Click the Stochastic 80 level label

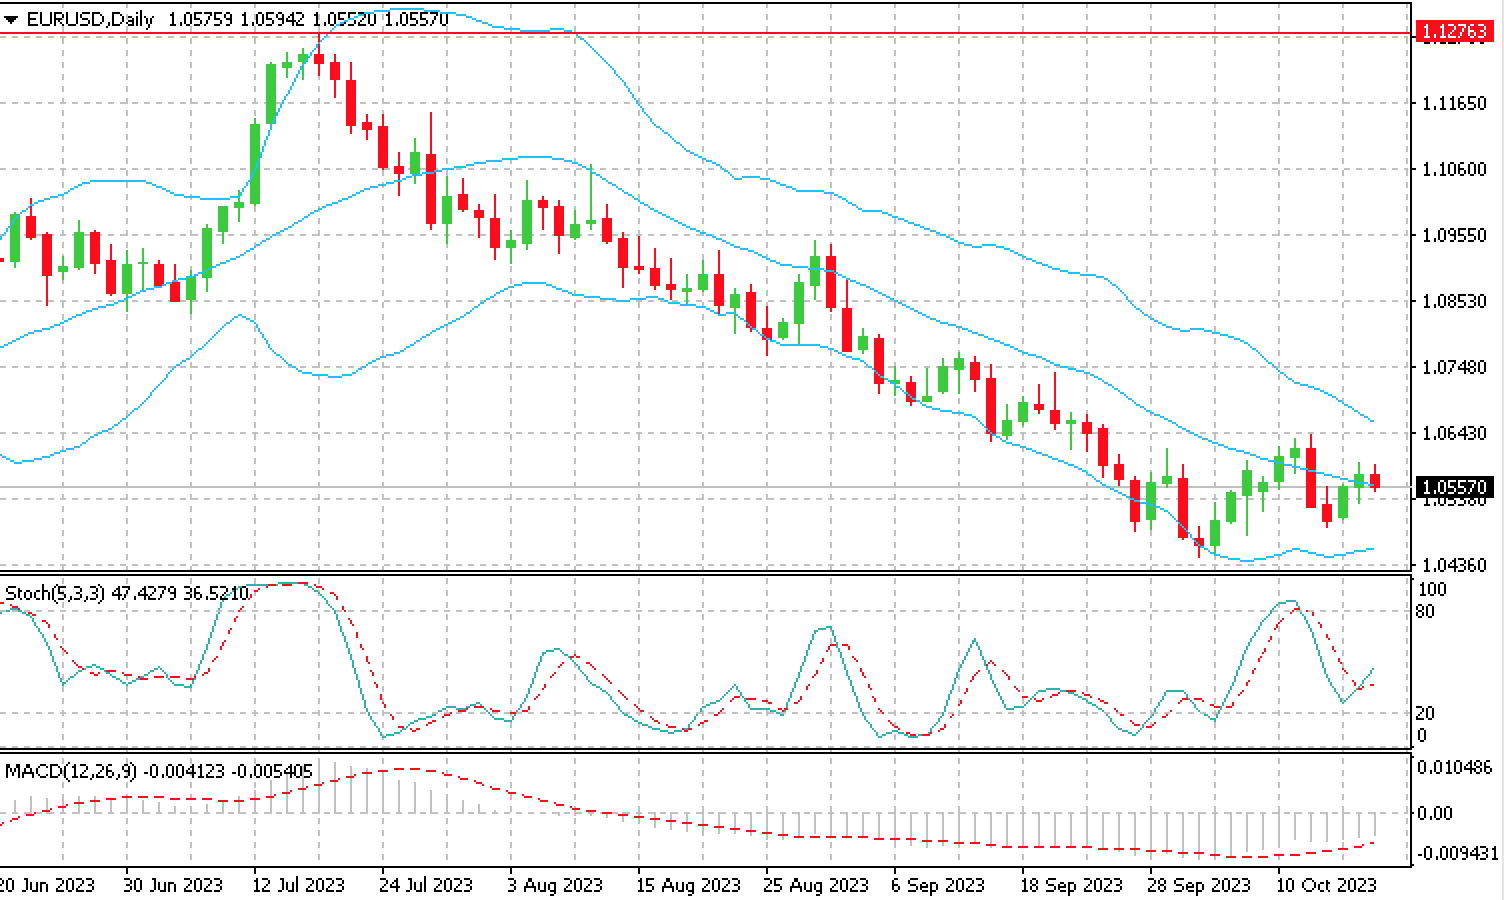click(1425, 611)
